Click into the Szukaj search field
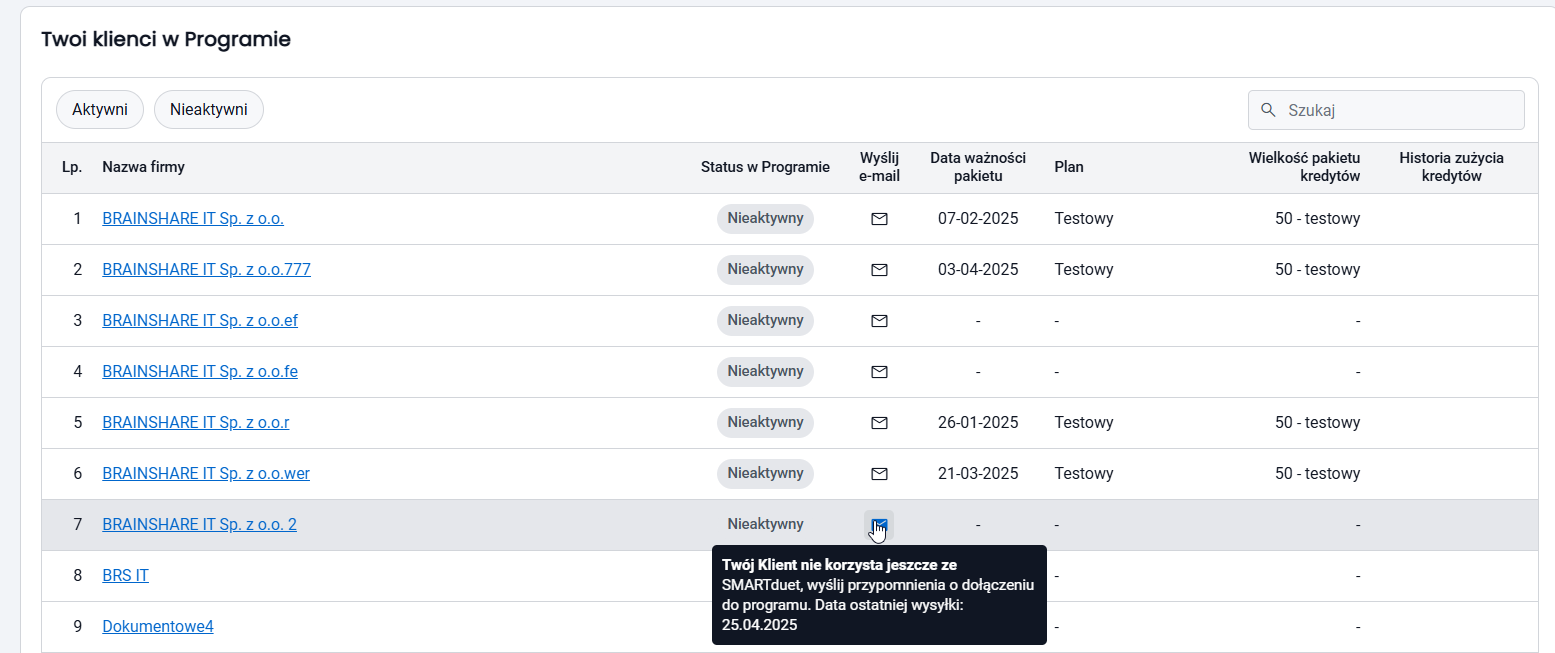Screen dimensions: 1555x653 (x=1386, y=110)
